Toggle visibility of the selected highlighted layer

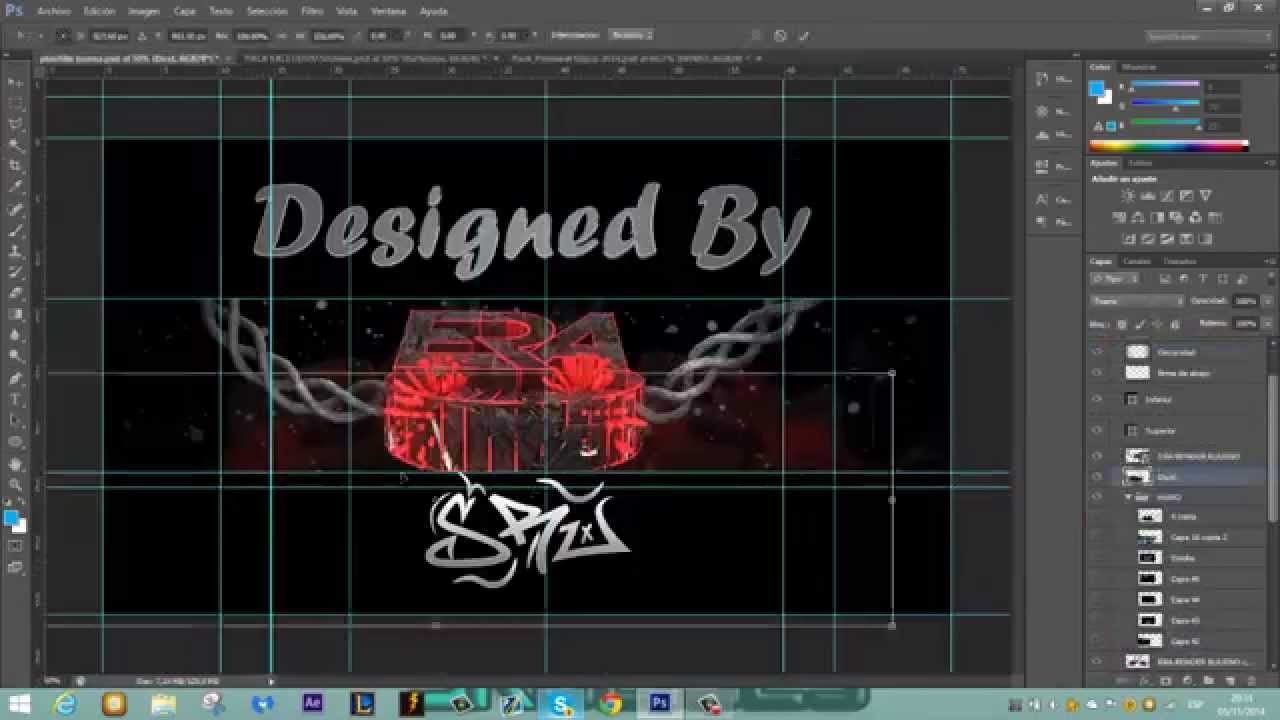tap(1097, 477)
